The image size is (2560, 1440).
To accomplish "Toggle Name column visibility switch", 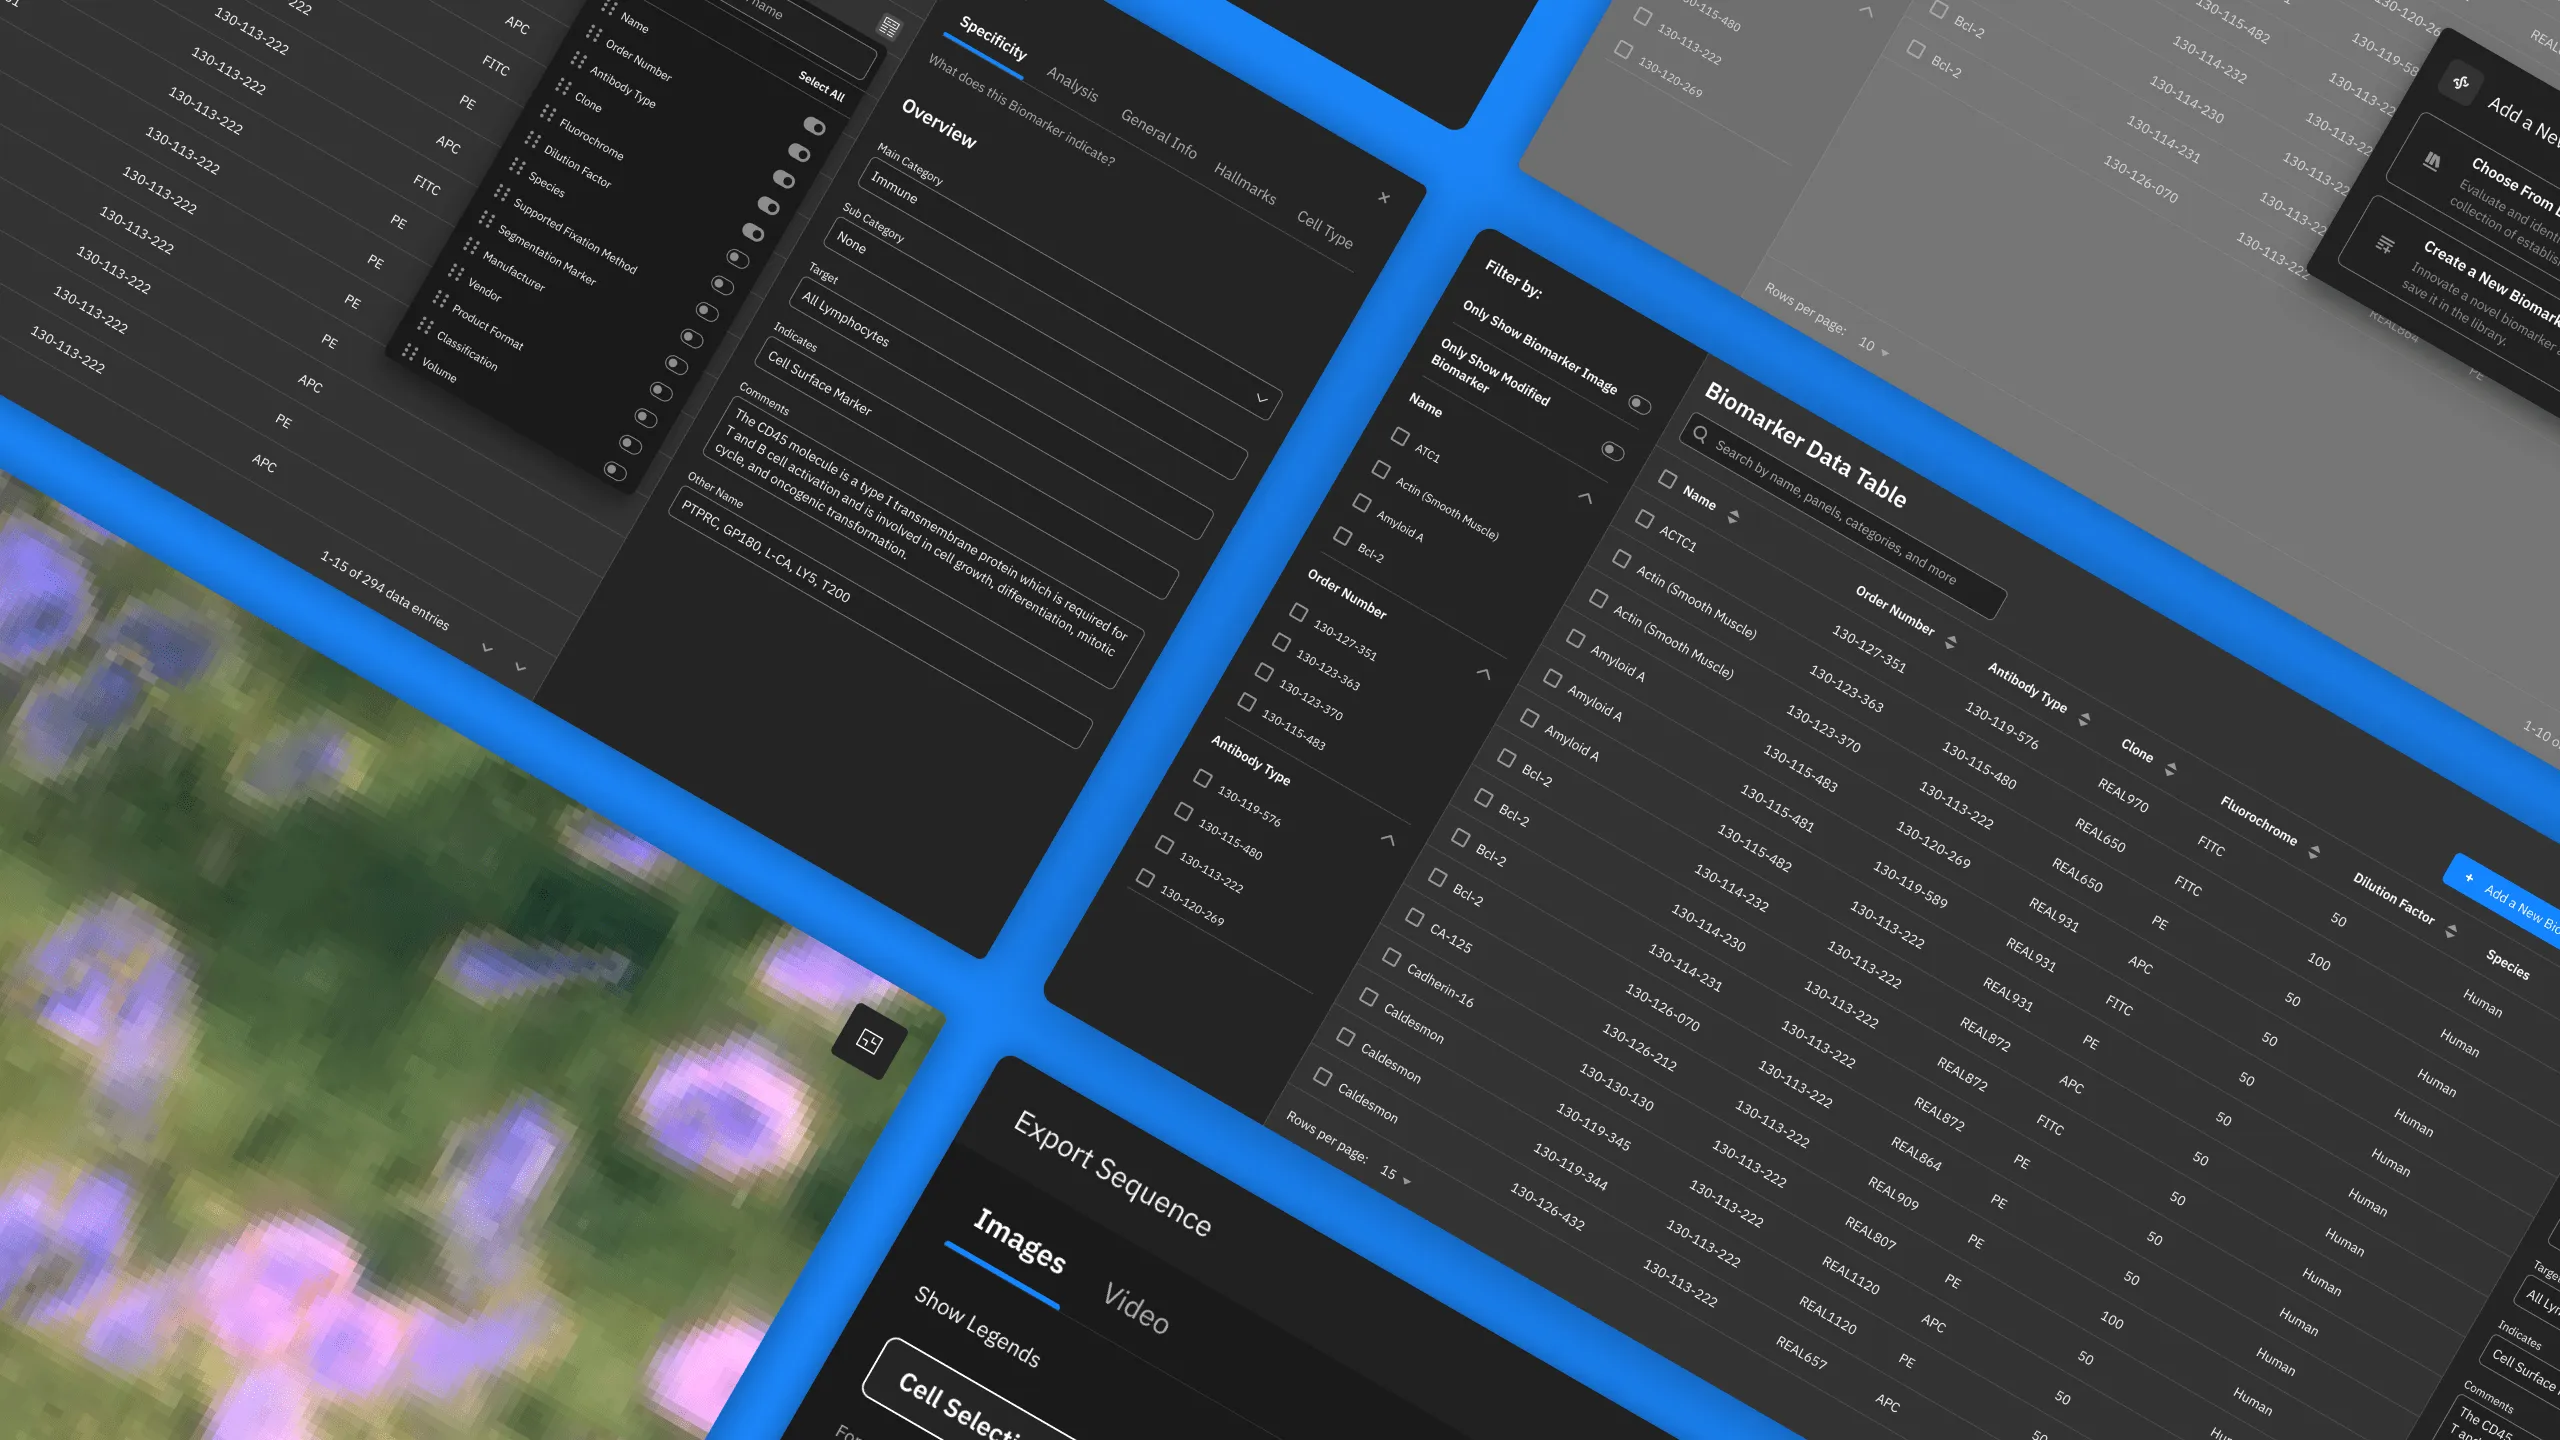I will 815,126.
